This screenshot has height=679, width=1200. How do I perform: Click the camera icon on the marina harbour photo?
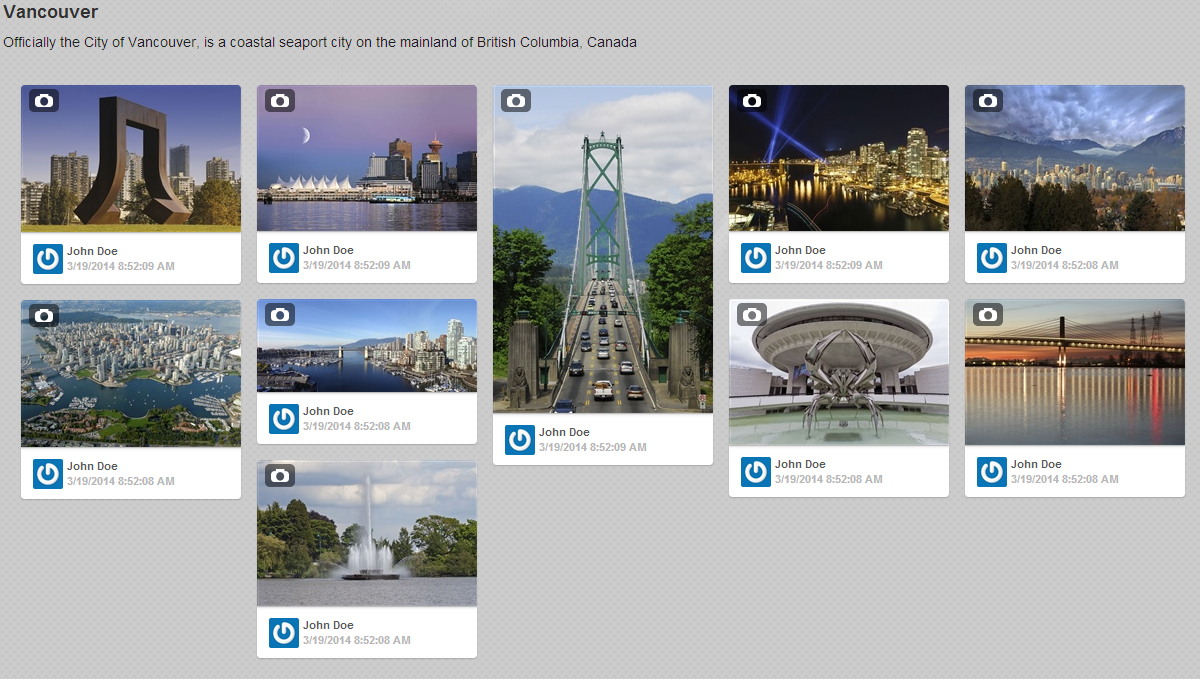coord(280,314)
